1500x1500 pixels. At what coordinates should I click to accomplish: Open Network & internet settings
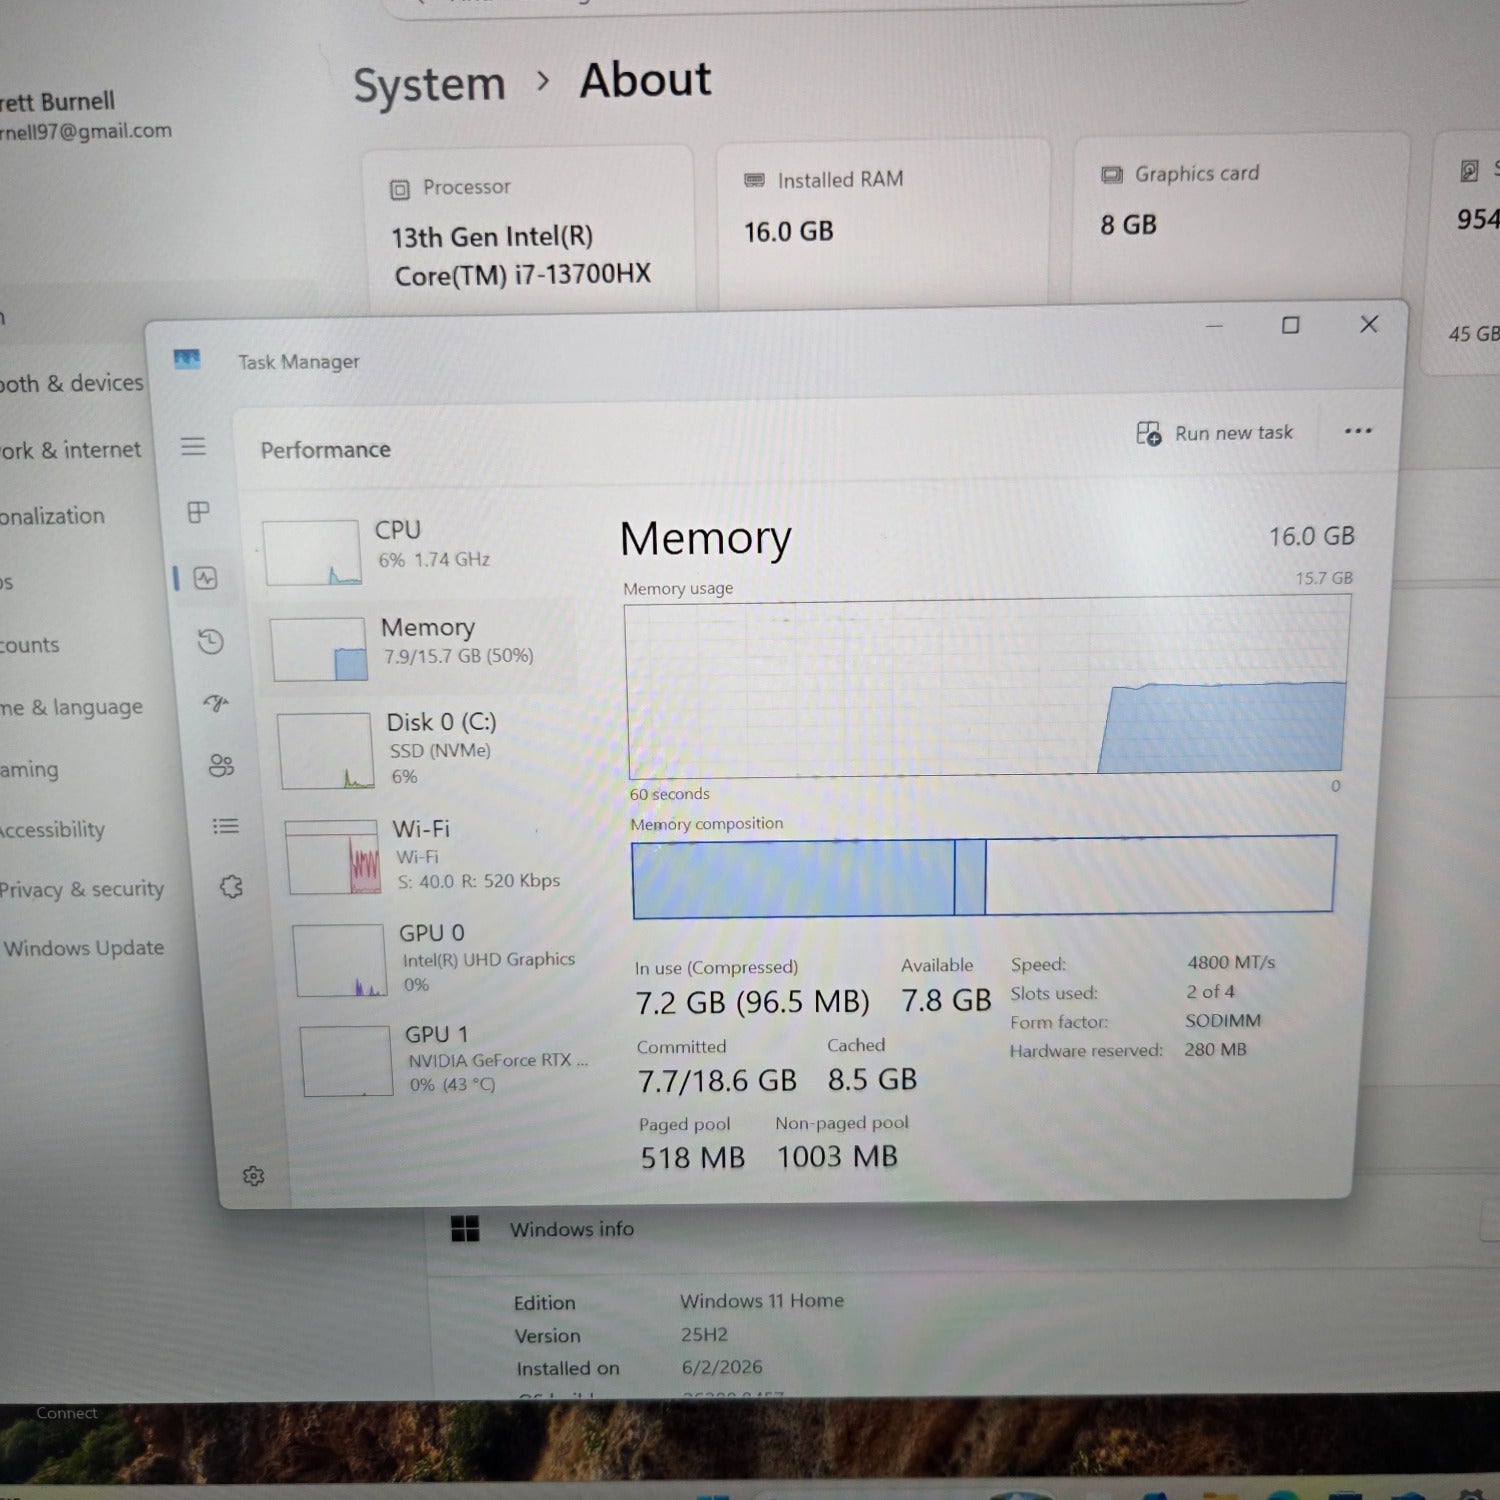[70, 451]
